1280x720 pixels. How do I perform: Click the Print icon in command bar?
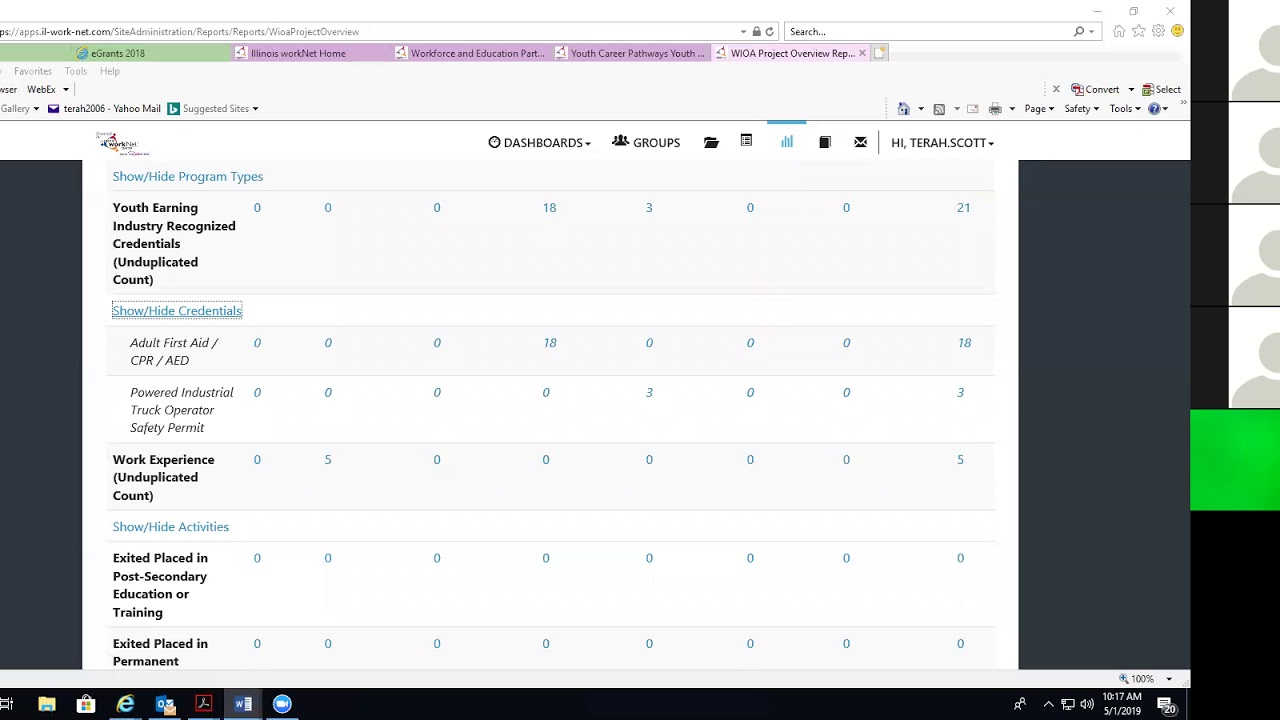995,109
